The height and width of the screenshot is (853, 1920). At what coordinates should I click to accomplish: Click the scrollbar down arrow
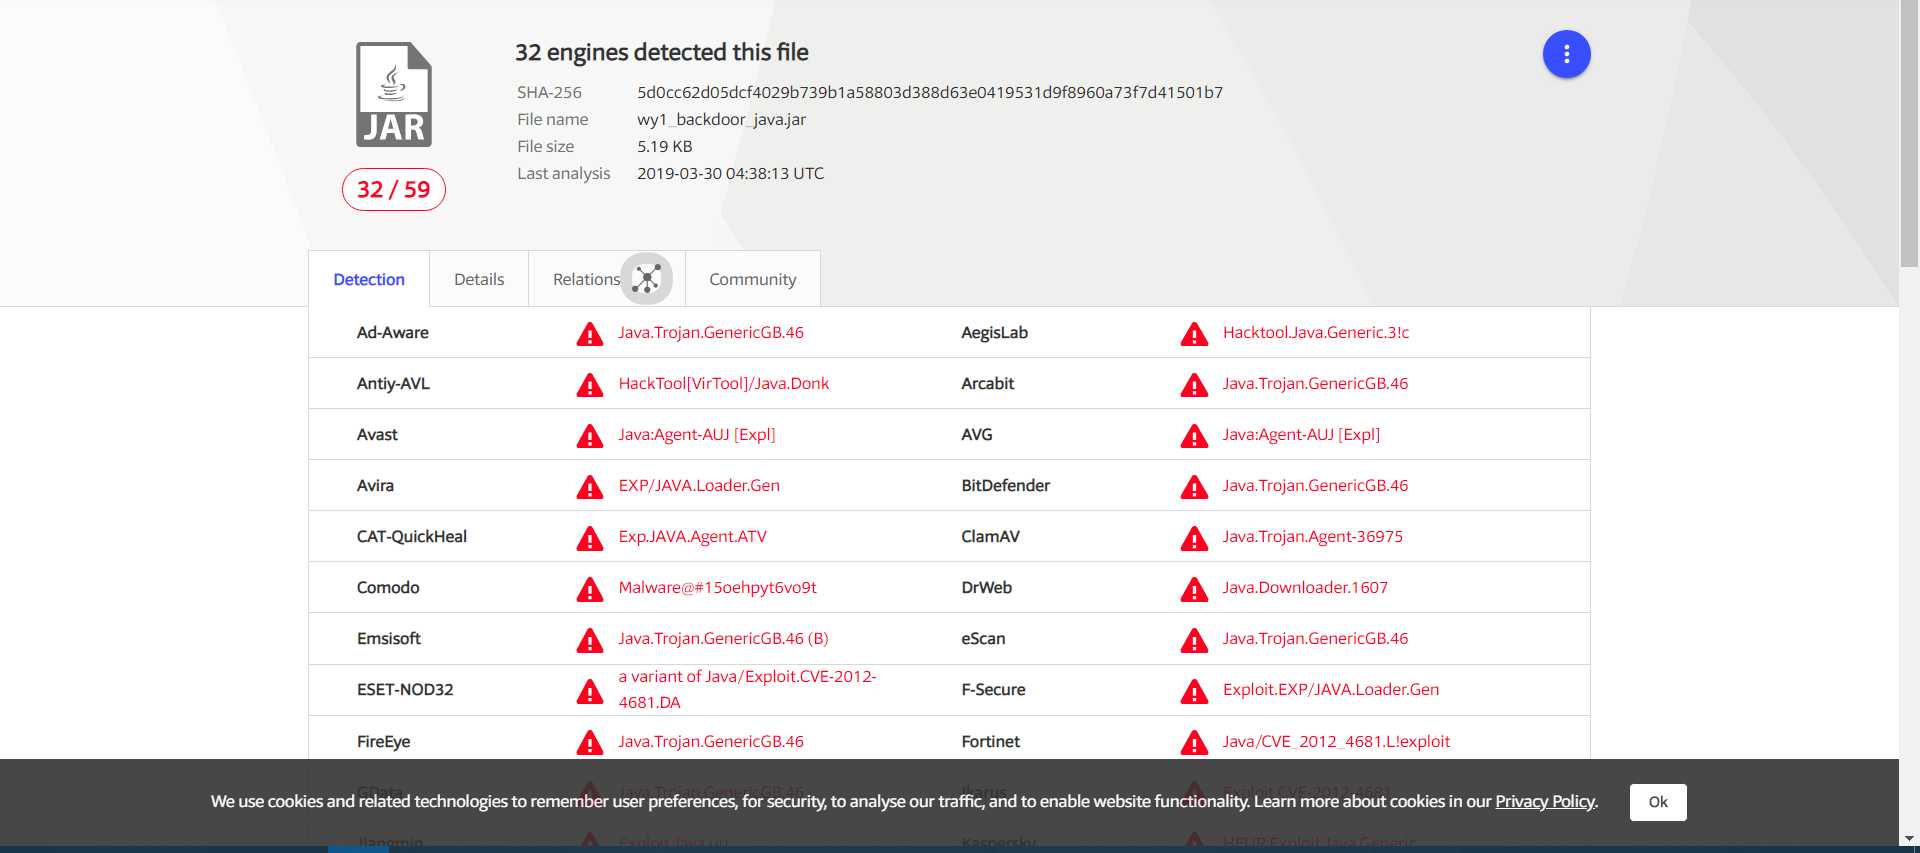pyautogui.click(x=1909, y=838)
